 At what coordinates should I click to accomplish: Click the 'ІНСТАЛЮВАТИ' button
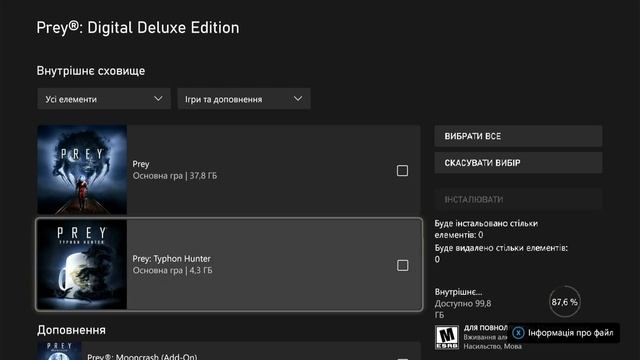(518, 199)
